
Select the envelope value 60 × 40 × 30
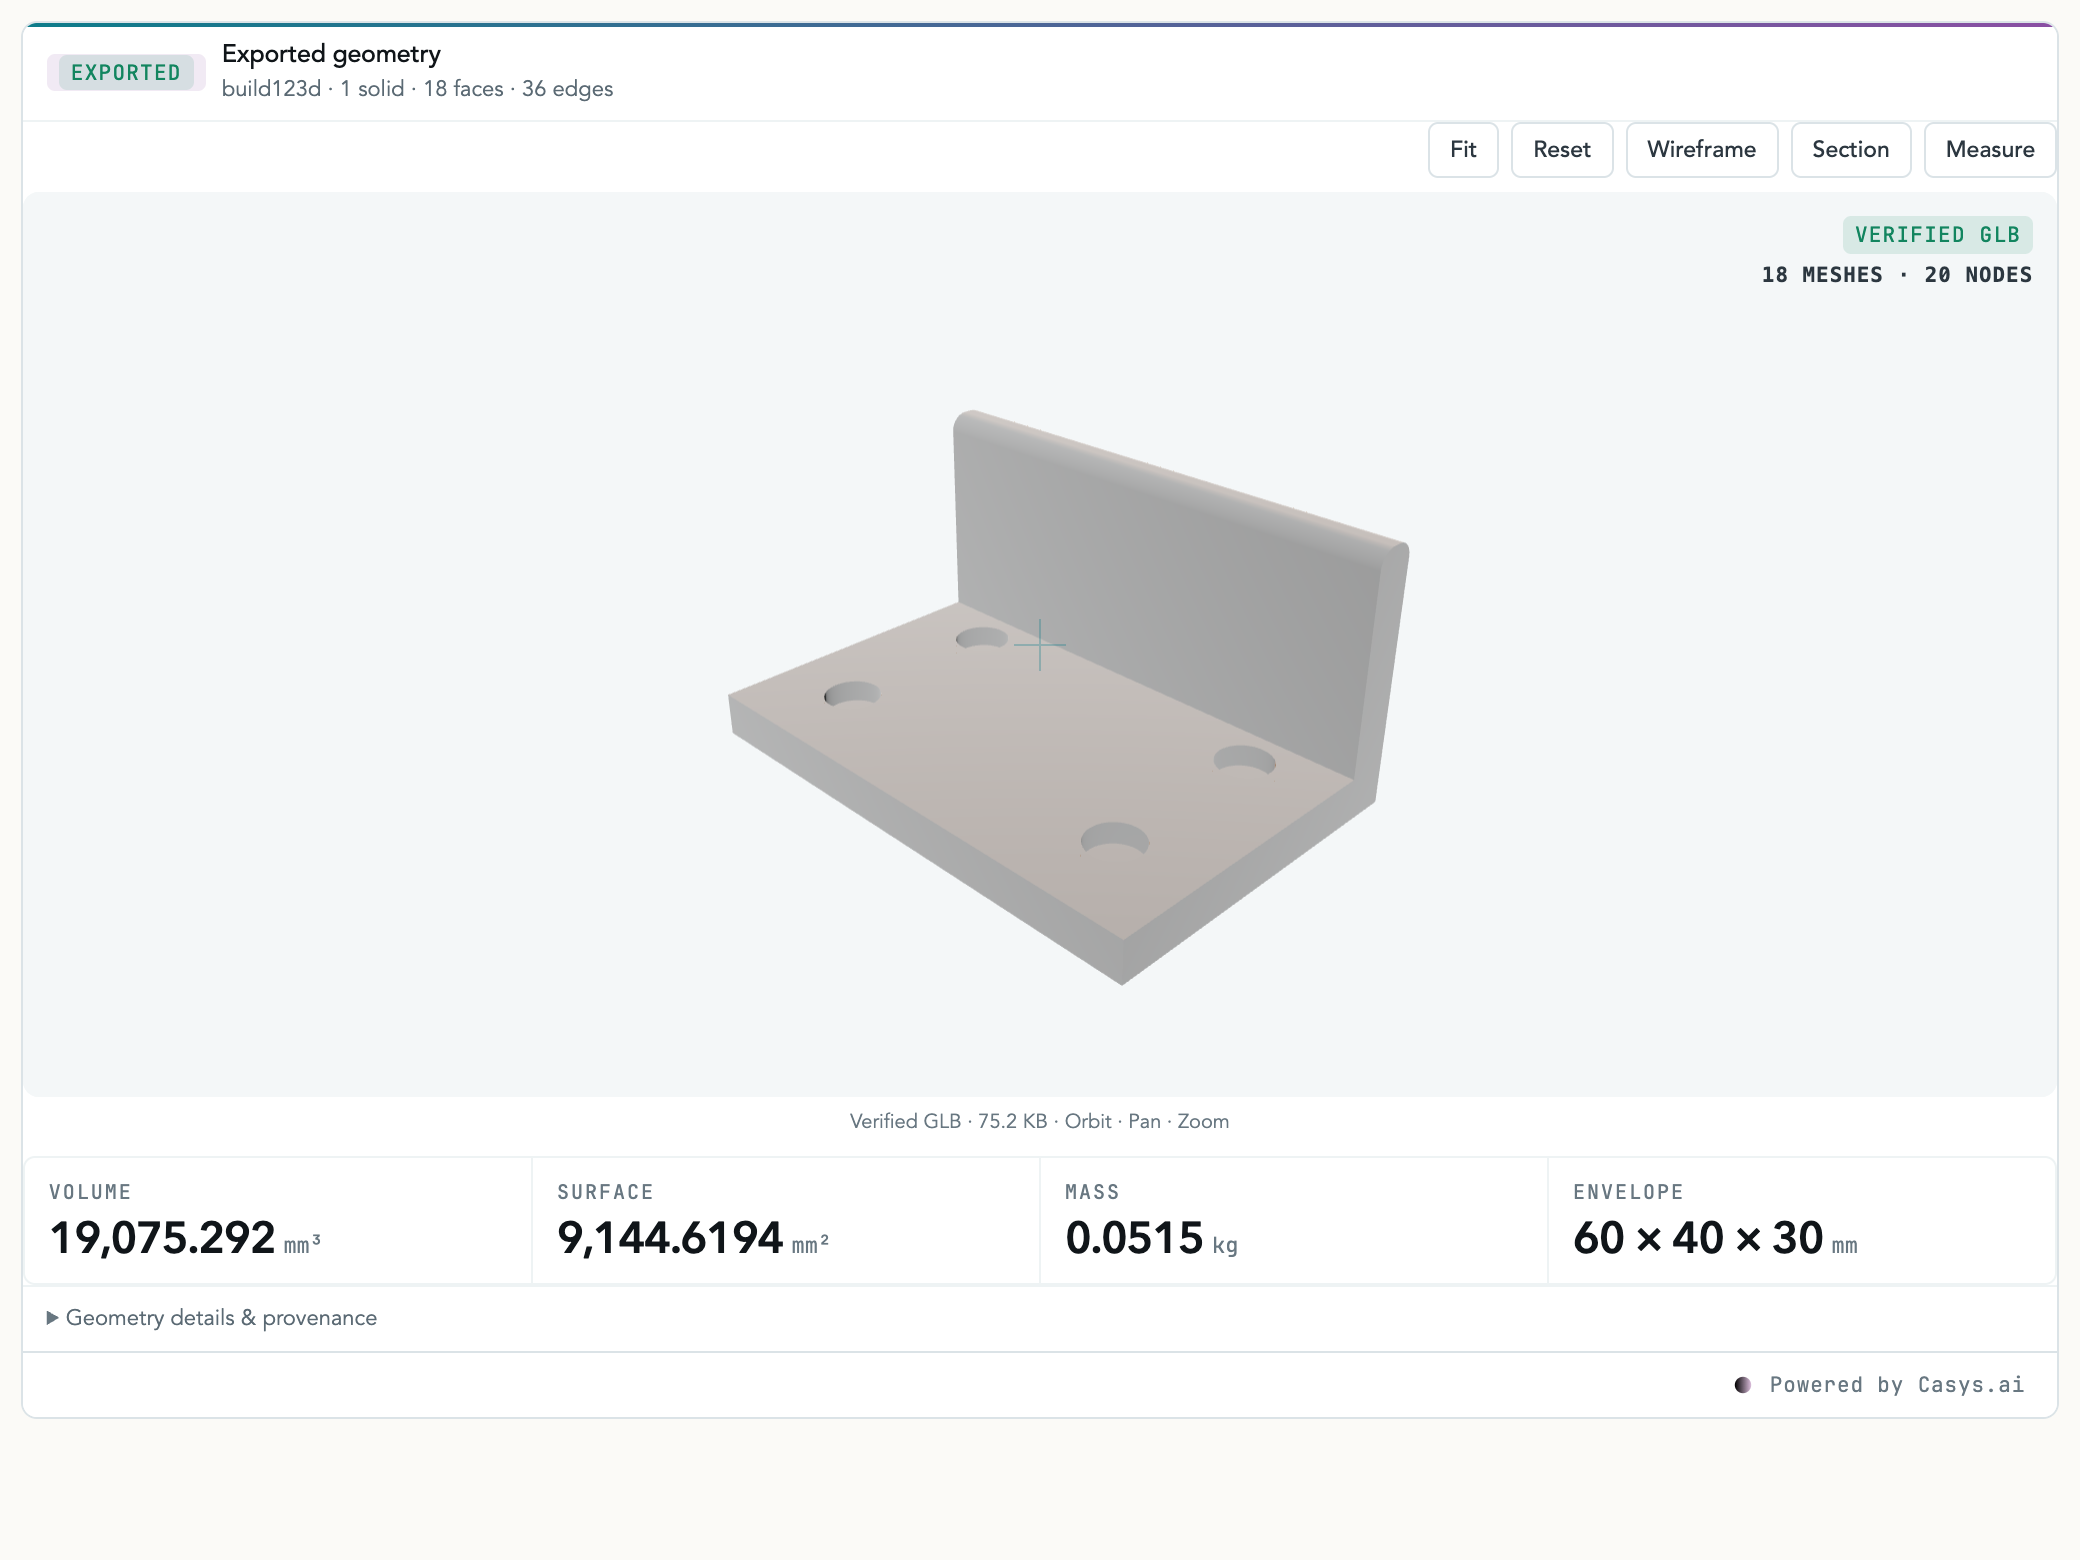tap(1698, 1238)
